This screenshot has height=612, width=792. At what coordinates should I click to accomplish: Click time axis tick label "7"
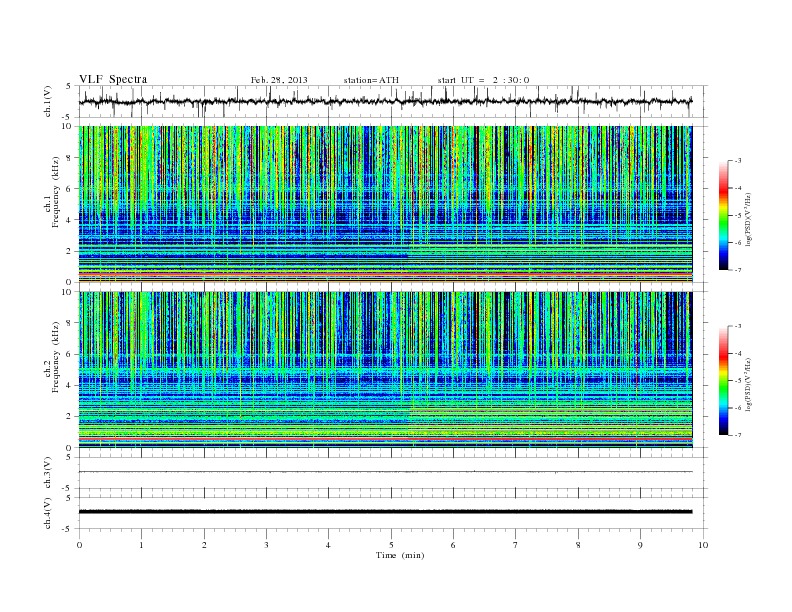pos(516,545)
